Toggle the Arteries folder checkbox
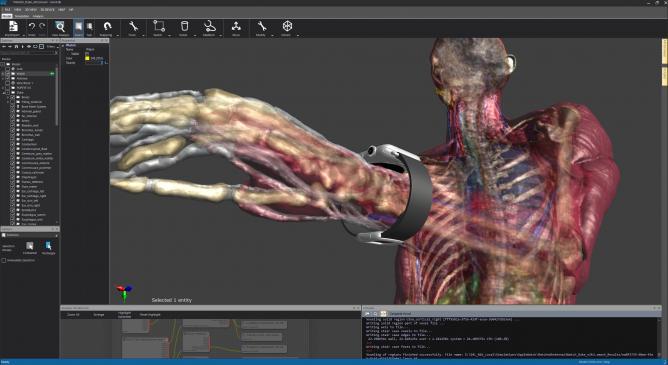The height and width of the screenshot is (365, 668). pyautogui.click(x=13, y=121)
